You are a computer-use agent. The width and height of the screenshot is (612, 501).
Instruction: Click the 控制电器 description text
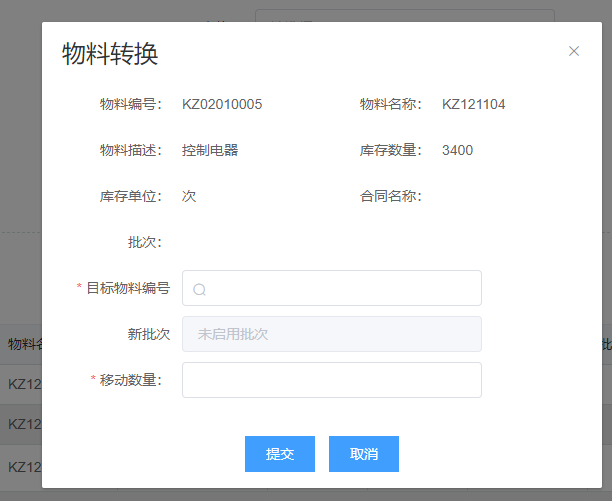[x=210, y=150]
